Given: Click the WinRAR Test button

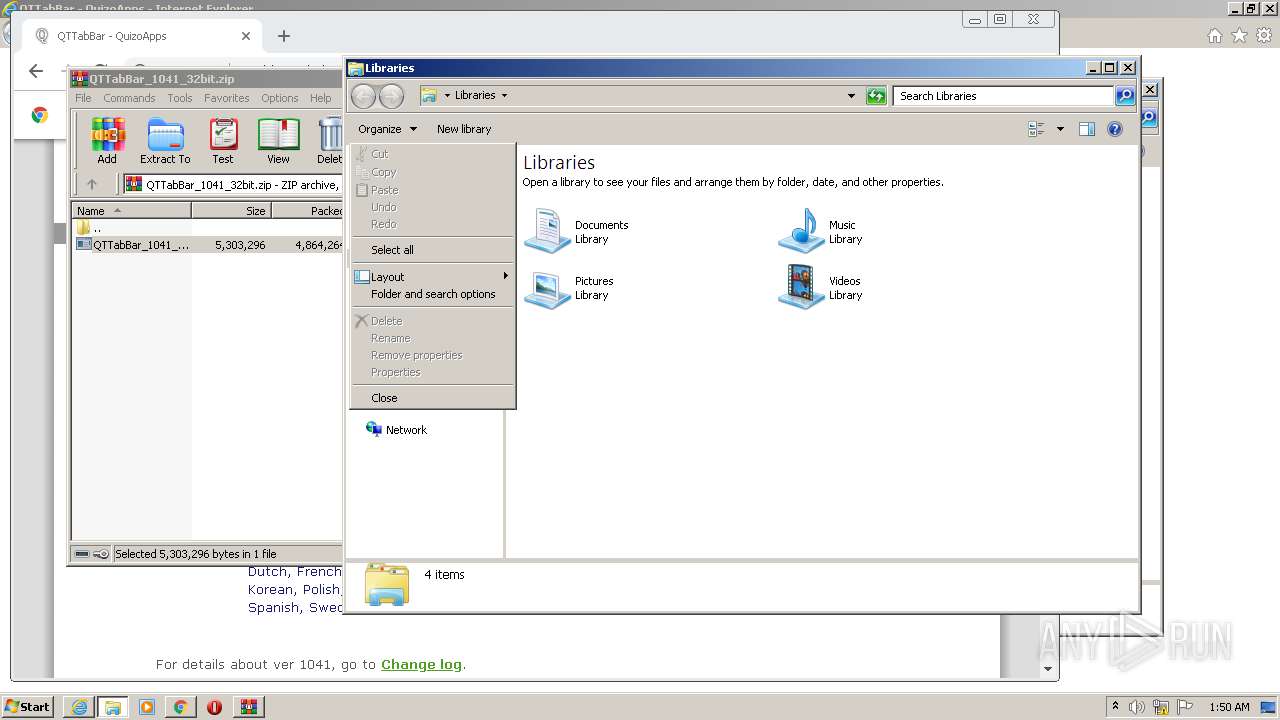Looking at the screenshot, I should coord(223,141).
